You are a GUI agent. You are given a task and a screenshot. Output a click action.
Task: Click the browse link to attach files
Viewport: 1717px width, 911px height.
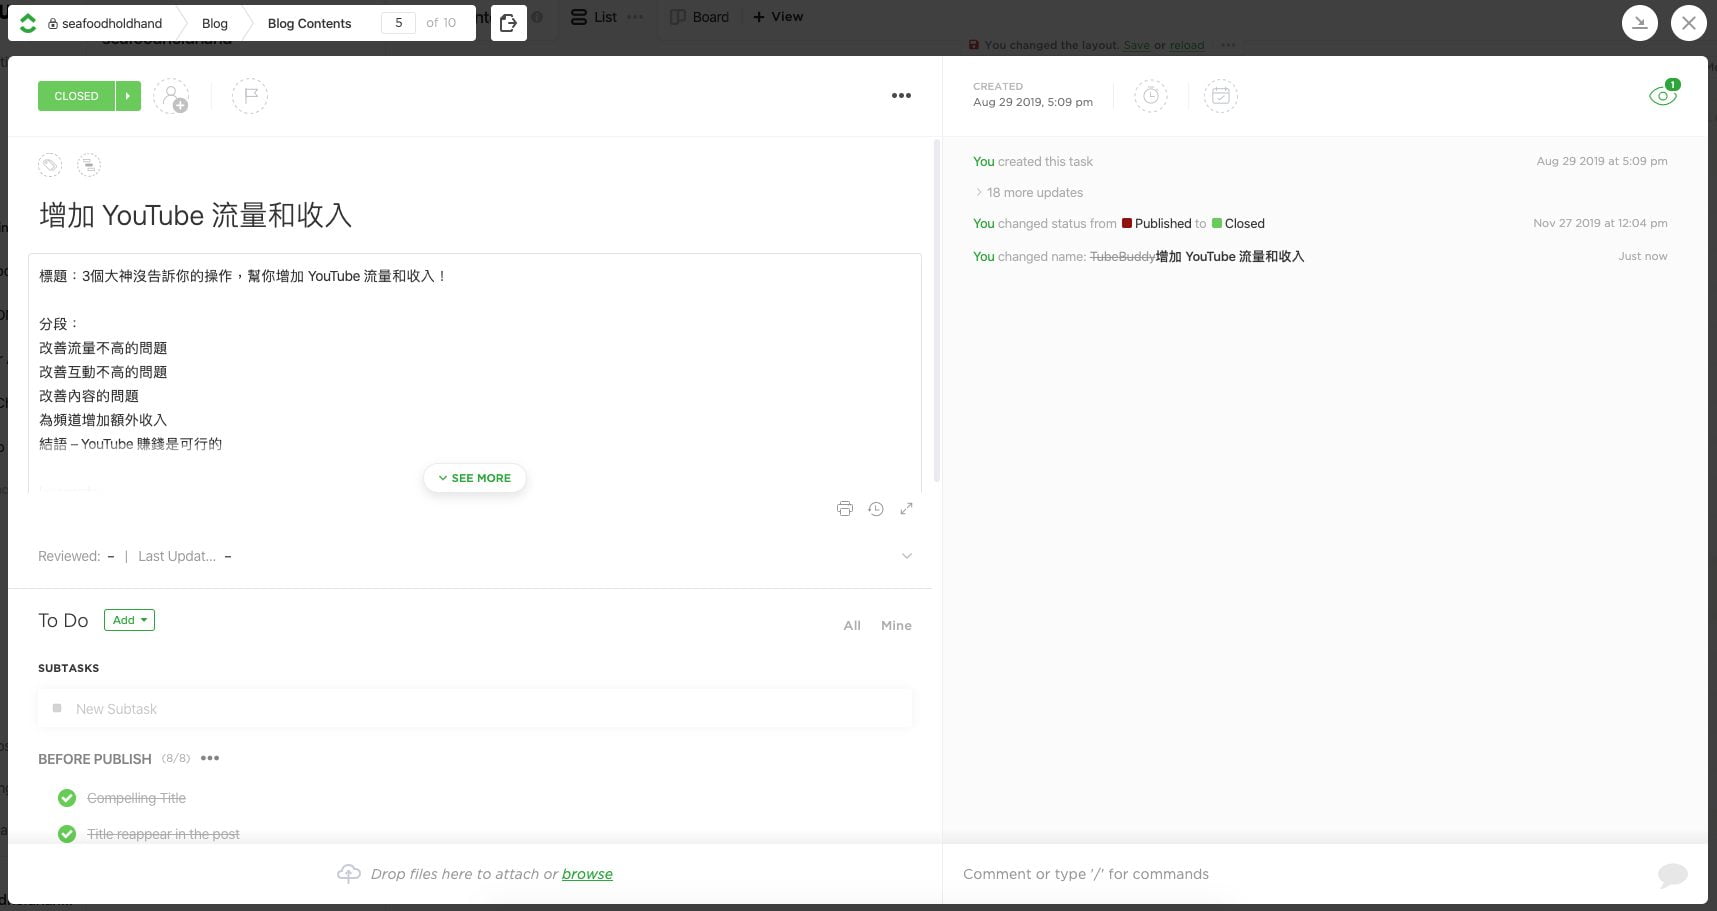click(x=587, y=874)
